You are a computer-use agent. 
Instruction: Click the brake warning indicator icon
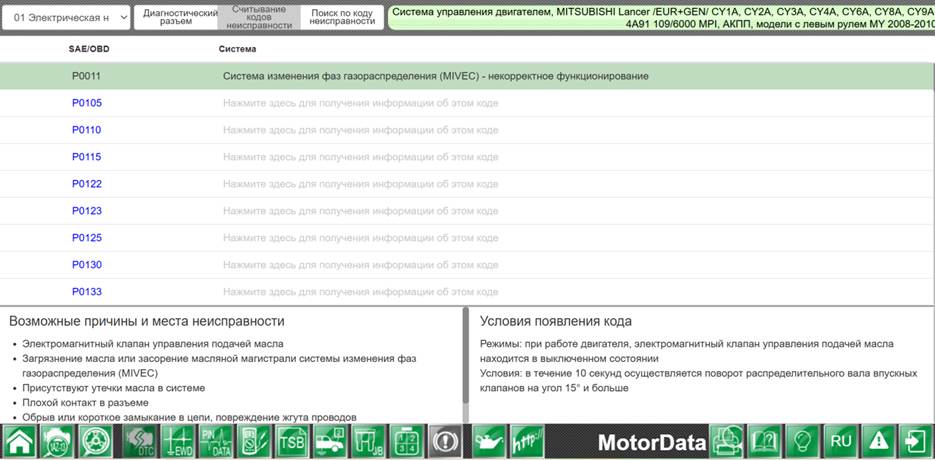[x=445, y=442]
